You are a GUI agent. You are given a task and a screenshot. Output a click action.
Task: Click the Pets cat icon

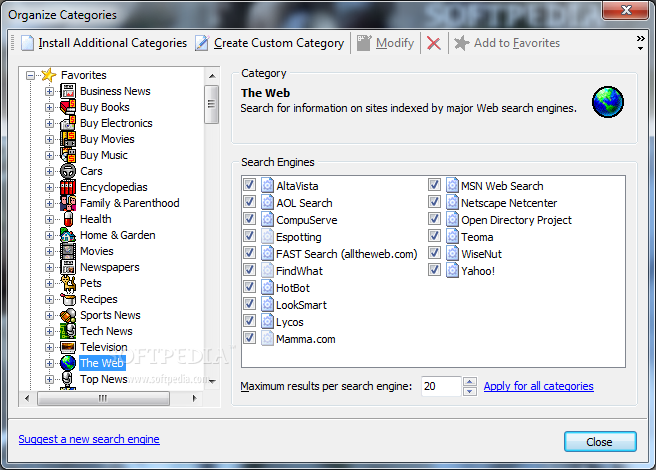(x=68, y=283)
